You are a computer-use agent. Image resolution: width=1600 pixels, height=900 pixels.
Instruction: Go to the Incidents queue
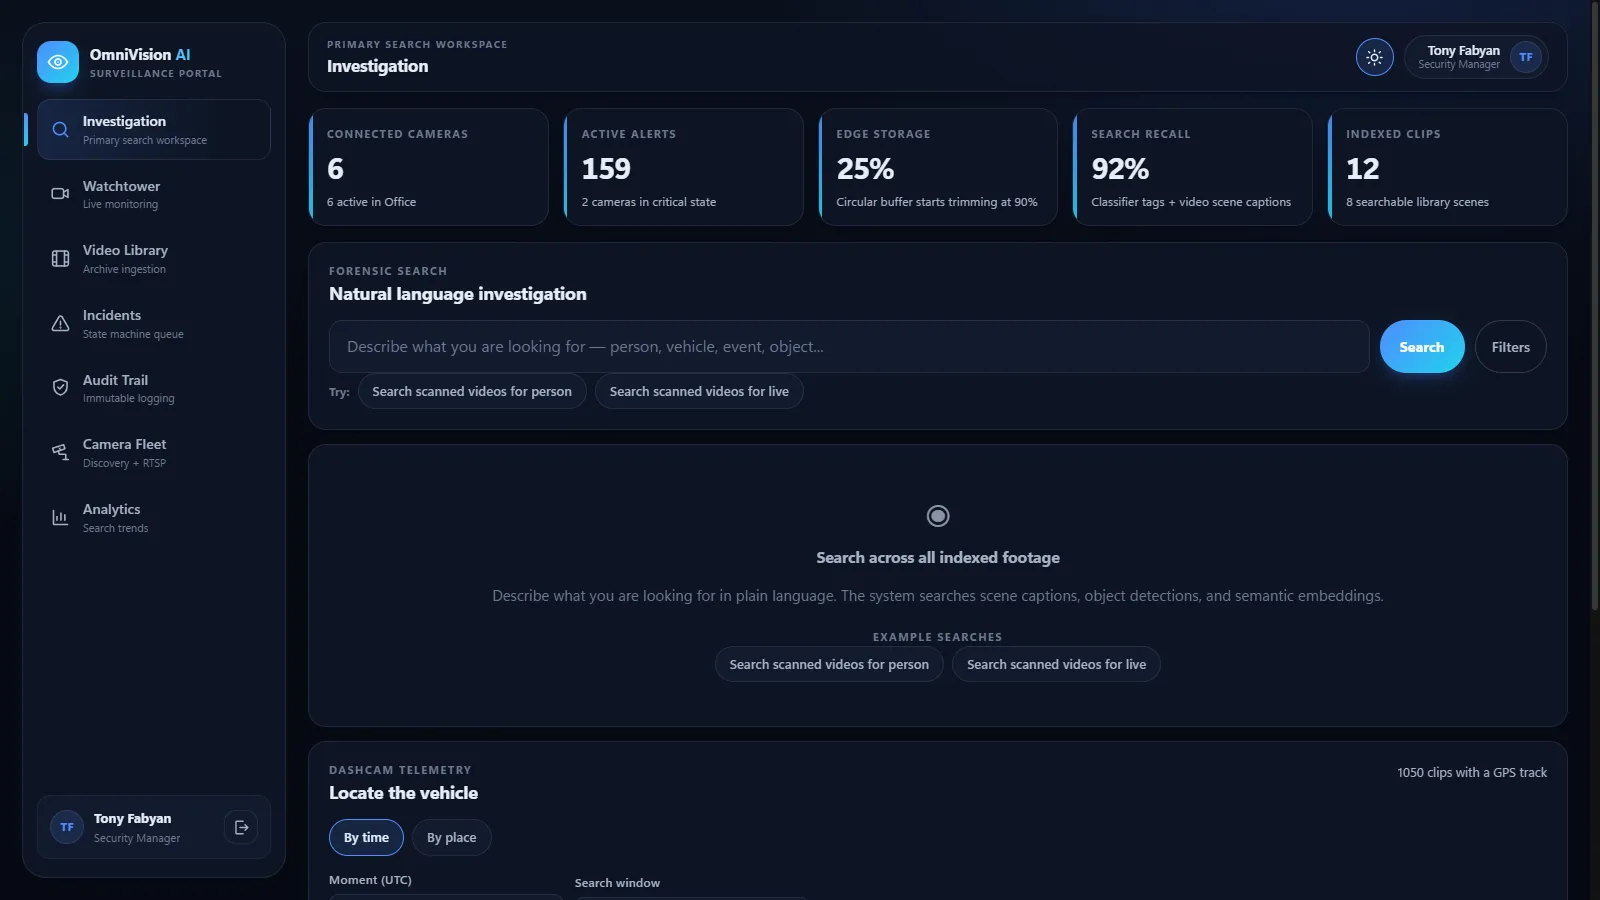pos(154,323)
